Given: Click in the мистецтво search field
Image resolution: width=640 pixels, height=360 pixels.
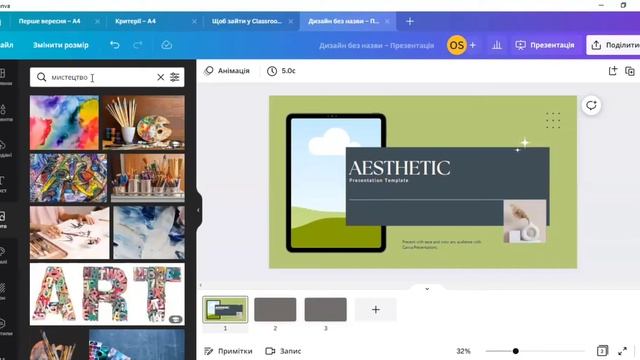Looking at the screenshot, I should click(x=107, y=77).
